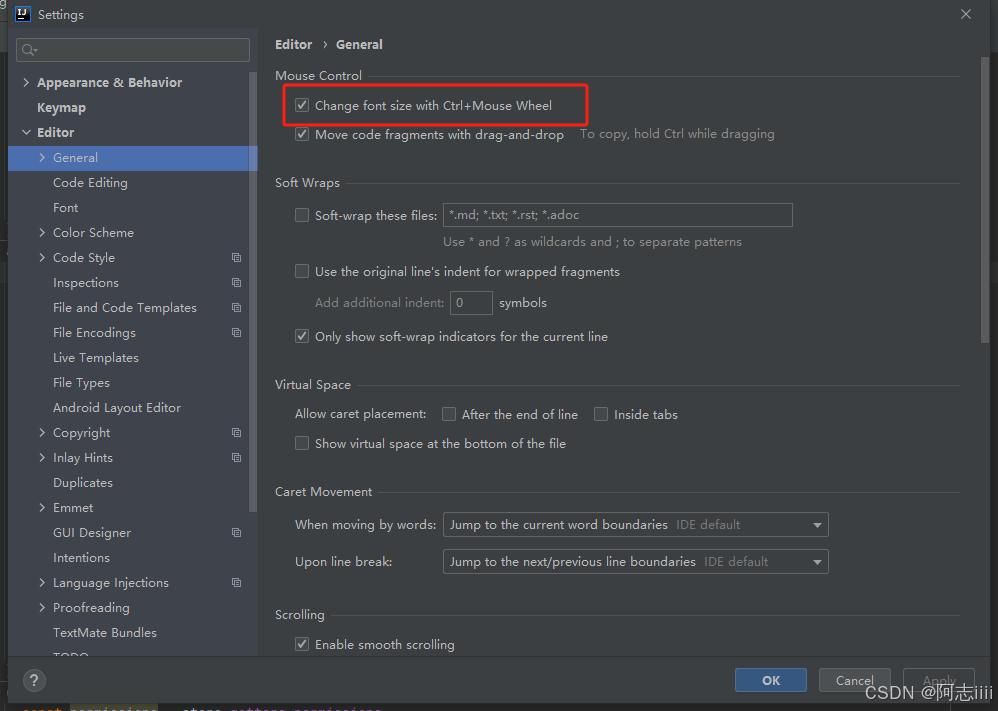
Task: Open Intentions settings page
Action: [81, 558]
